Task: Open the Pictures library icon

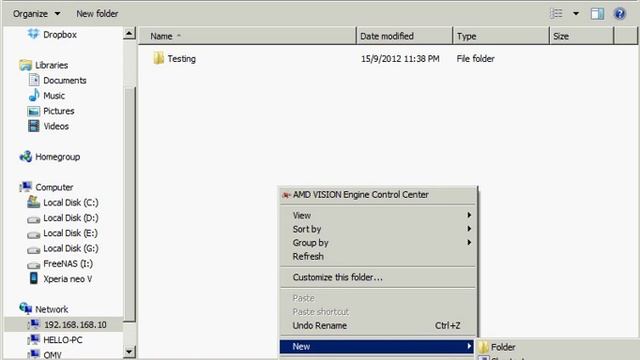Action: [33, 111]
